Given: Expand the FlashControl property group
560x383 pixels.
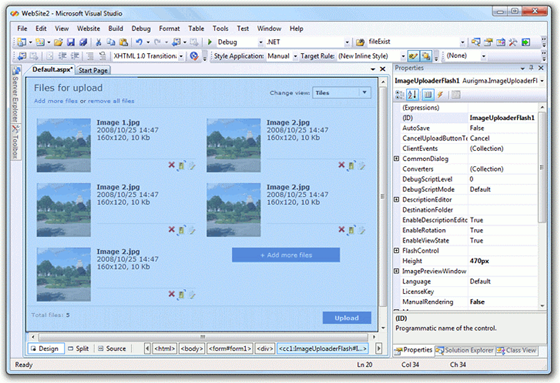Looking at the screenshot, I should tap(396, 250).
